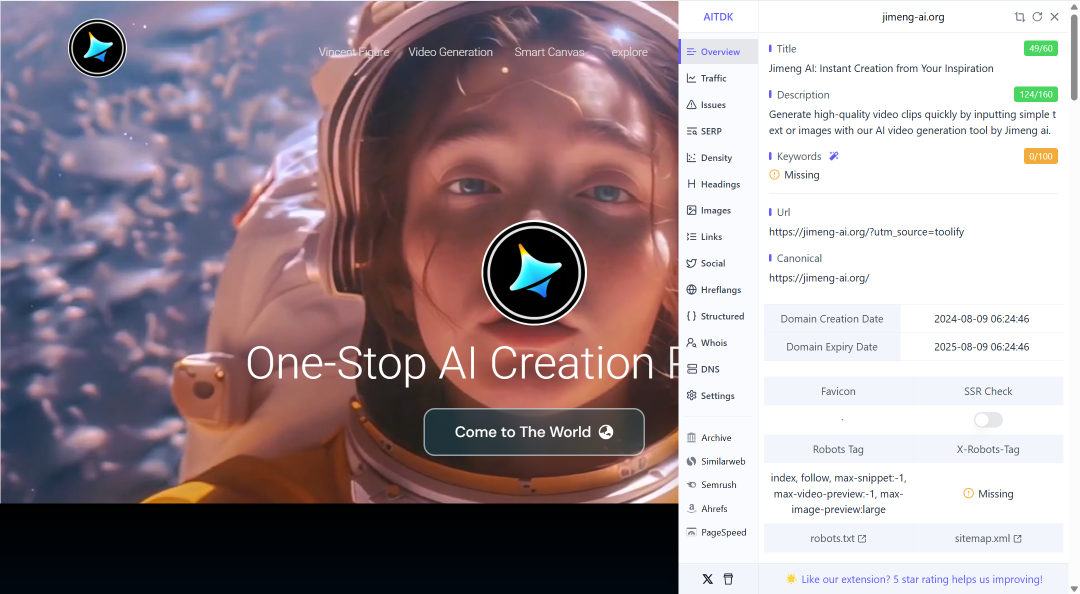The width and height of the screenshot is (1080, 594).
Task: Open the Vincent Figure nav link
Action: [353, 52]
